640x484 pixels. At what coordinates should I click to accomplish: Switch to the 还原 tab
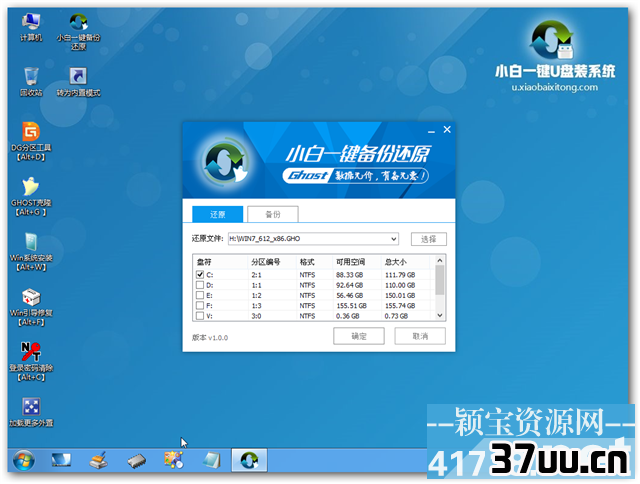click(x=218, y=214)
